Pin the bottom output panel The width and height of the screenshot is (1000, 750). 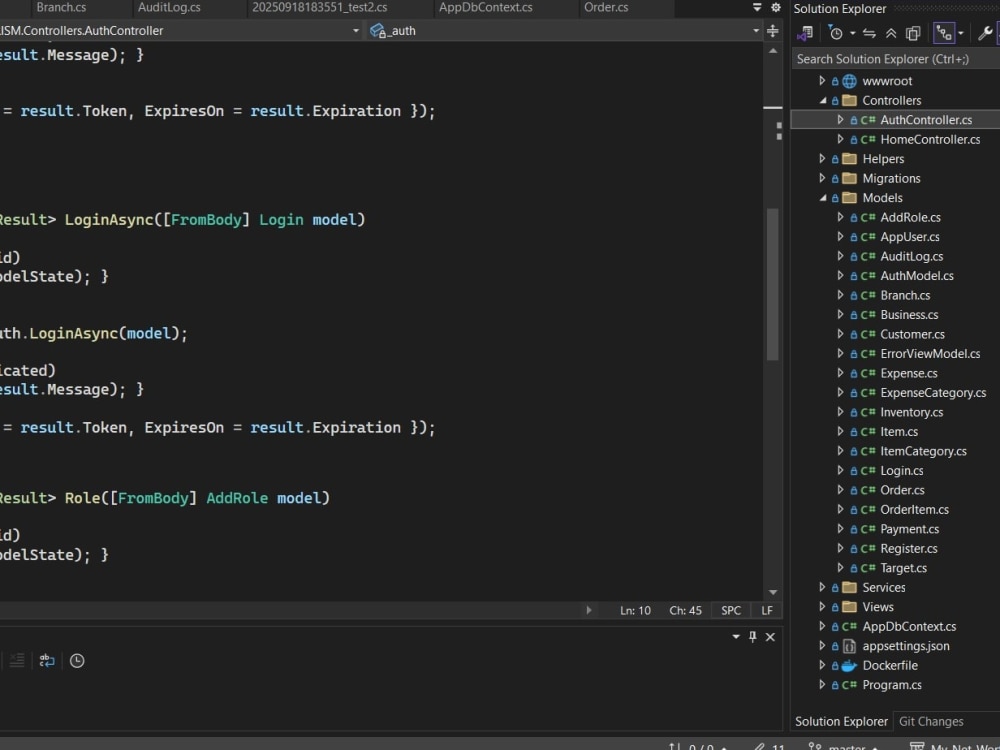pos(752,636)
